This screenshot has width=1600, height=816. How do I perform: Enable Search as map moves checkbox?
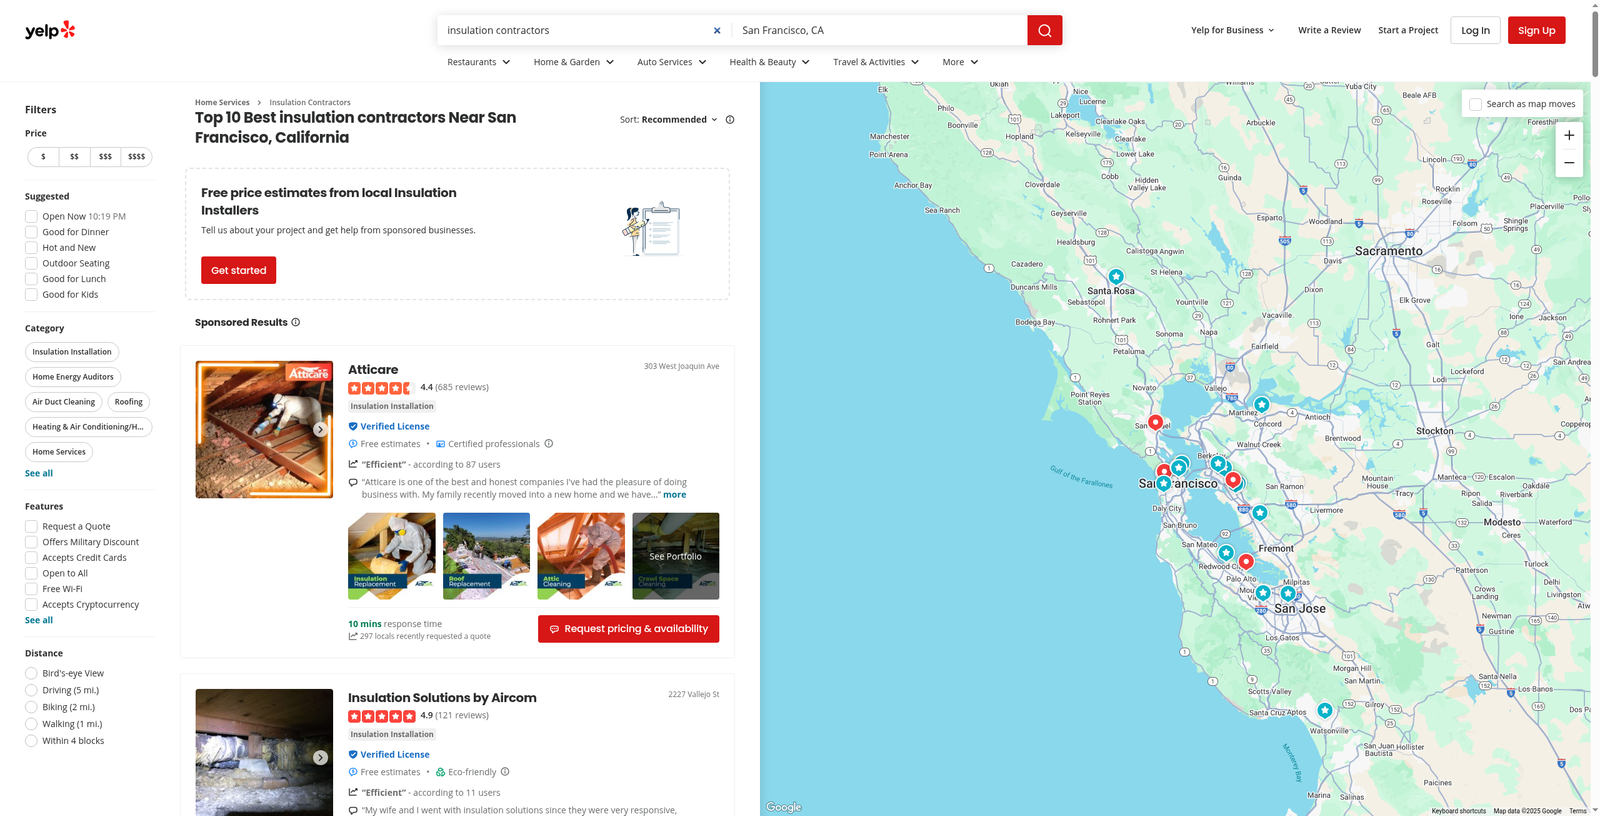[1475, 104]
